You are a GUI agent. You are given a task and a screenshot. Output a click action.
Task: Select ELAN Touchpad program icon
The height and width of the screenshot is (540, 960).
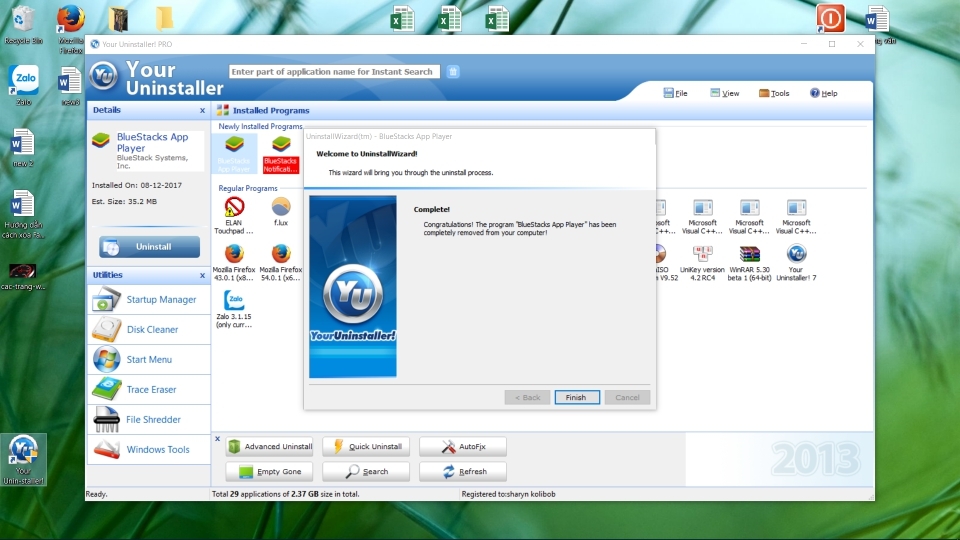coord(234,216)
